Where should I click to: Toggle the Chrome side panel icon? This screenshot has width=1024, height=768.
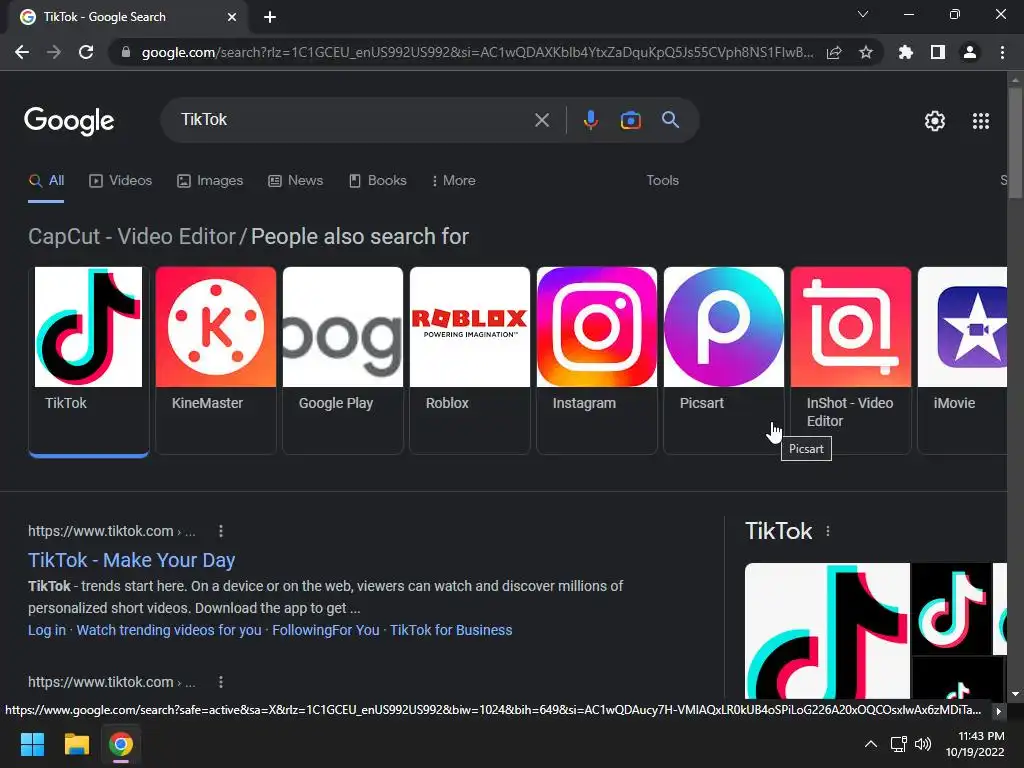938,52
